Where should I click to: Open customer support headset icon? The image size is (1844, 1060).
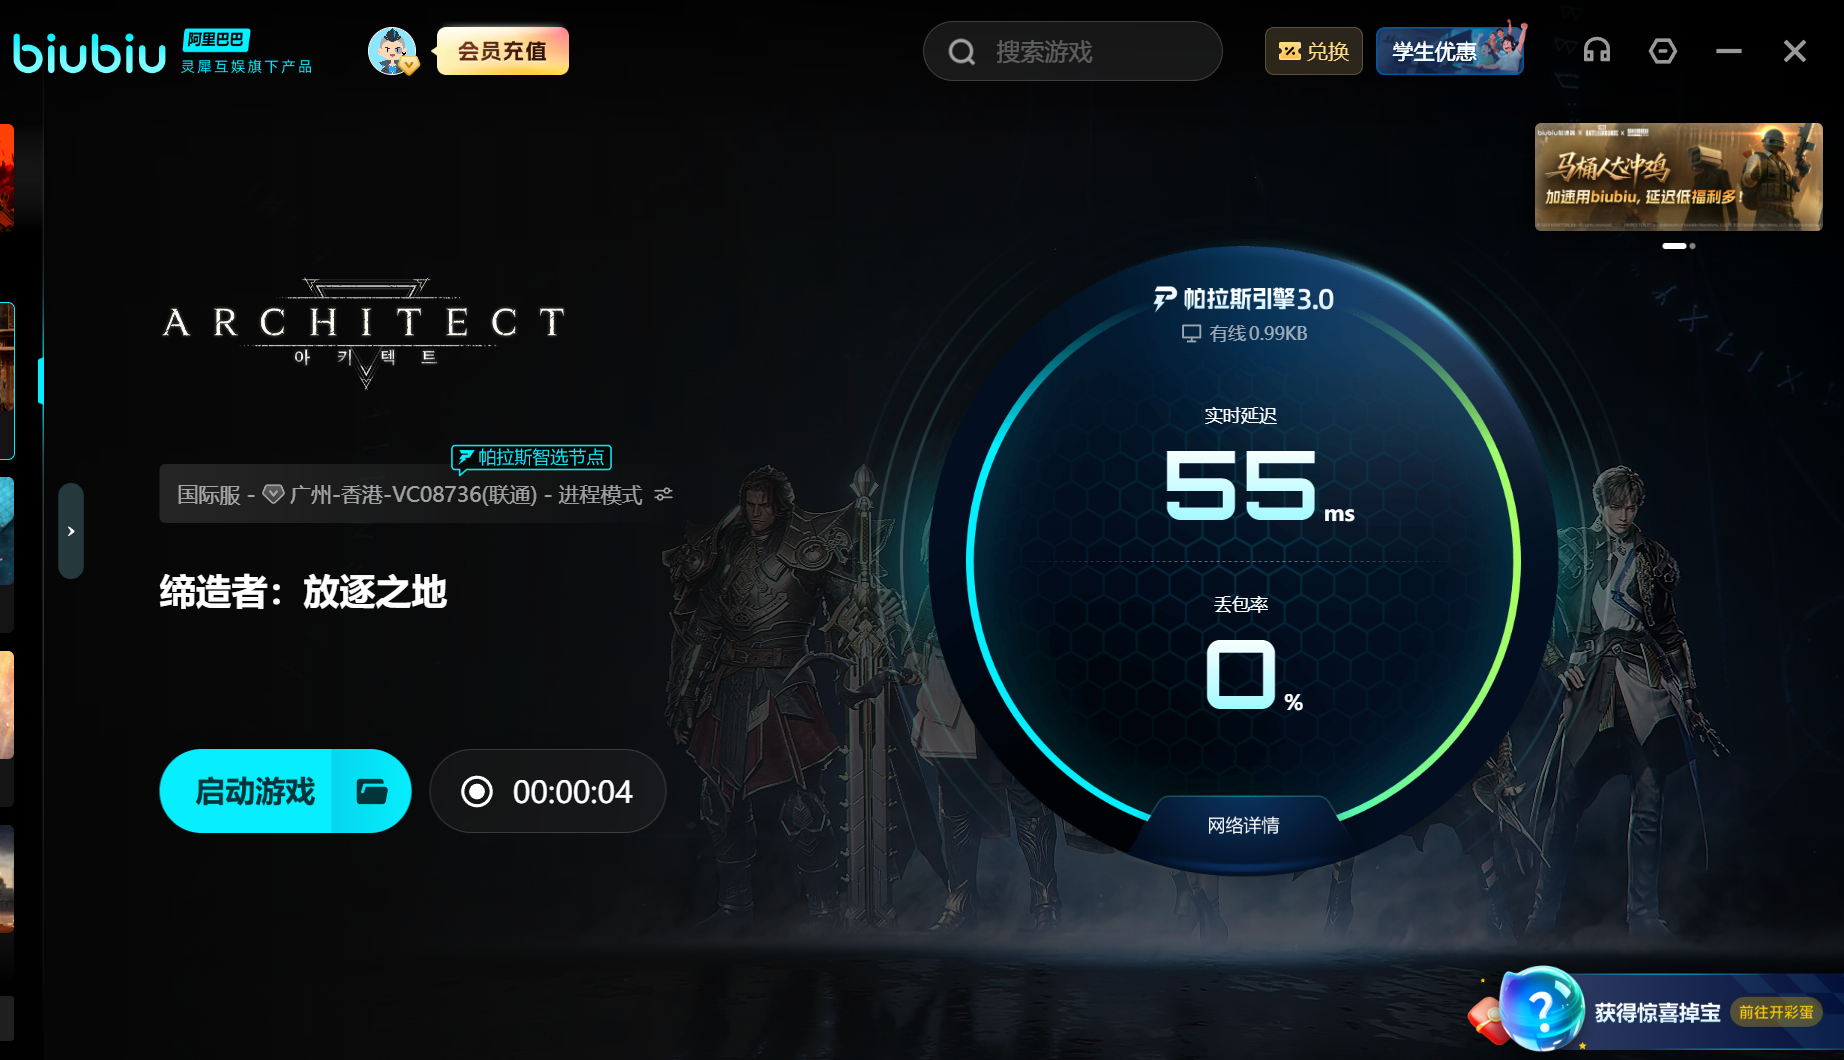(x=1597, y=51)
